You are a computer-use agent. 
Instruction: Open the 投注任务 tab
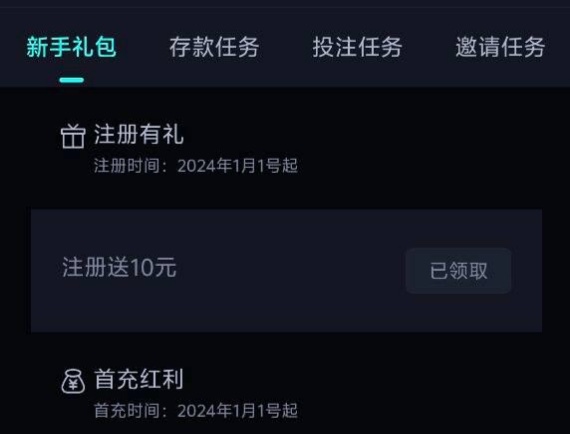(x=357, y=47)
